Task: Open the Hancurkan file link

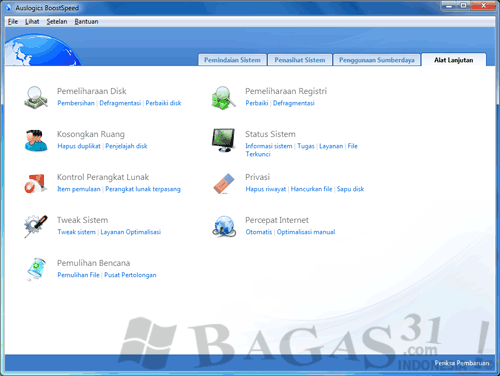Action: (x=311, y=189)
